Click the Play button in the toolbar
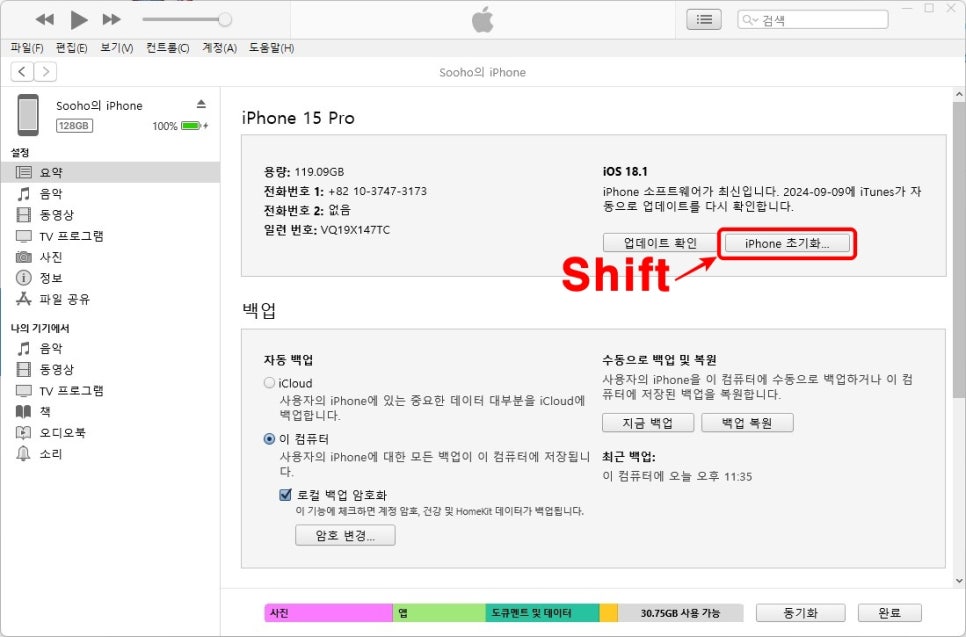This screenshot has width=966, height=637. (x=79, y=19)
